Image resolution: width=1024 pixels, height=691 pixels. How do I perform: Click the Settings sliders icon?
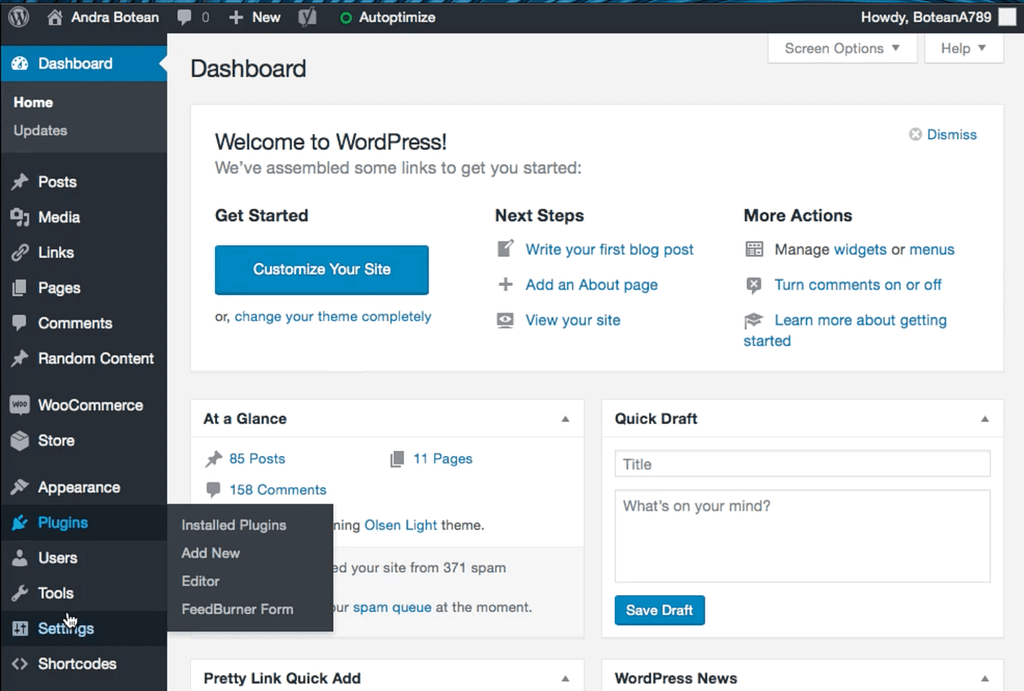(x=20, y=628)
